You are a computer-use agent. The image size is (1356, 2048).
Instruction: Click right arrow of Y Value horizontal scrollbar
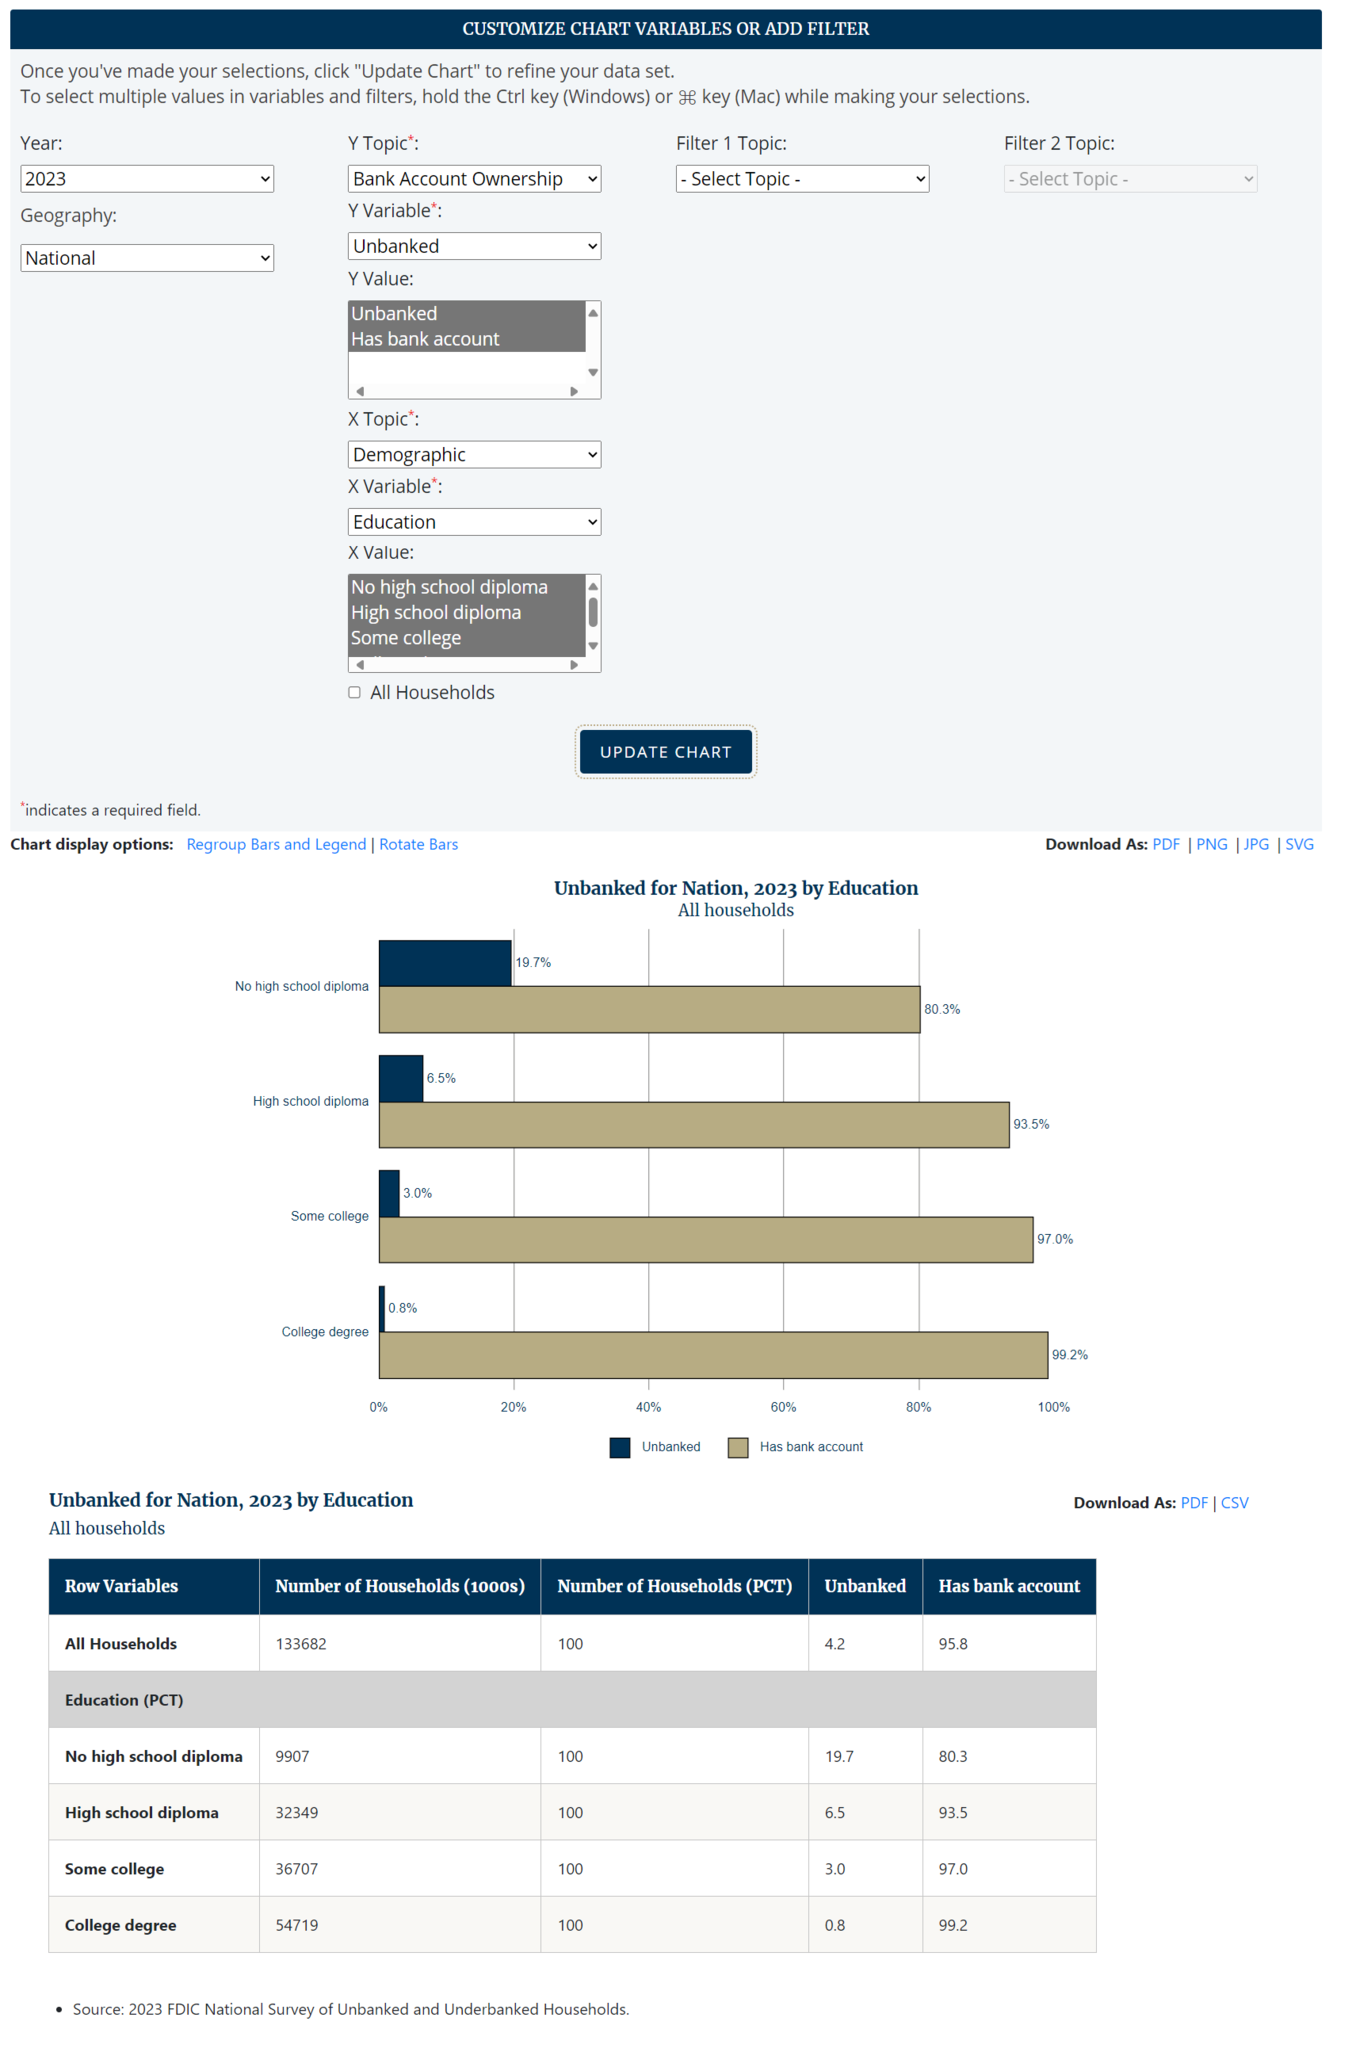coord(574,391)
